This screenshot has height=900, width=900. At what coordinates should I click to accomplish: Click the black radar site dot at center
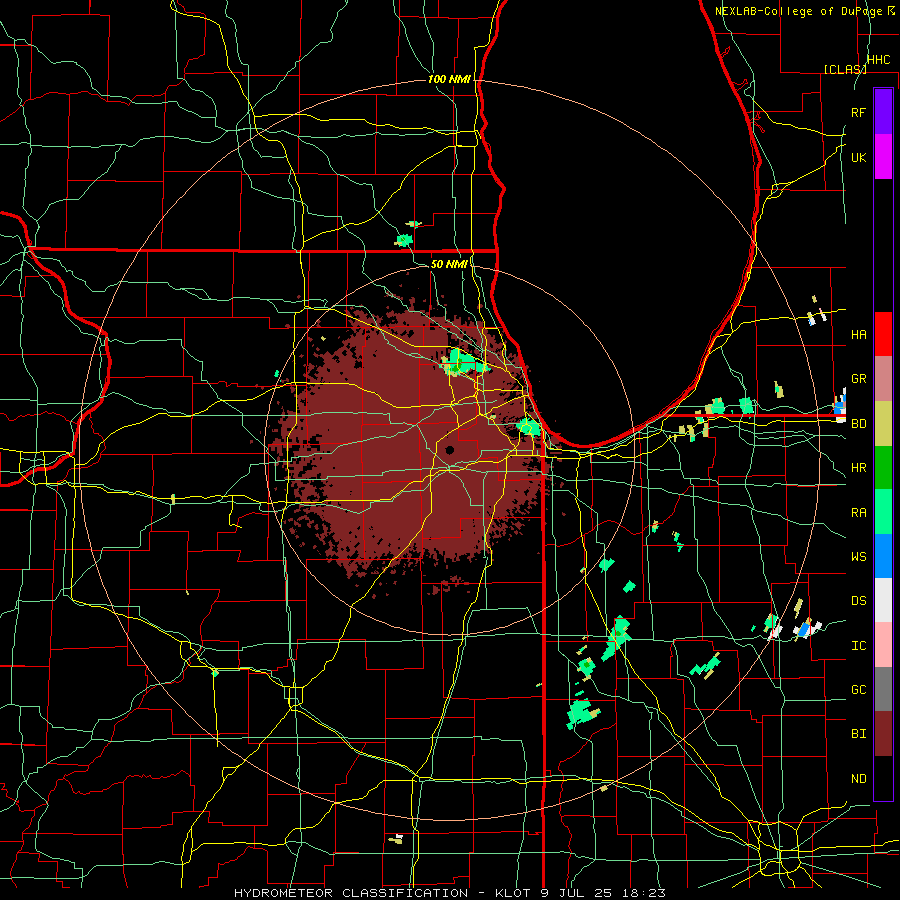[x=449, y=450]
